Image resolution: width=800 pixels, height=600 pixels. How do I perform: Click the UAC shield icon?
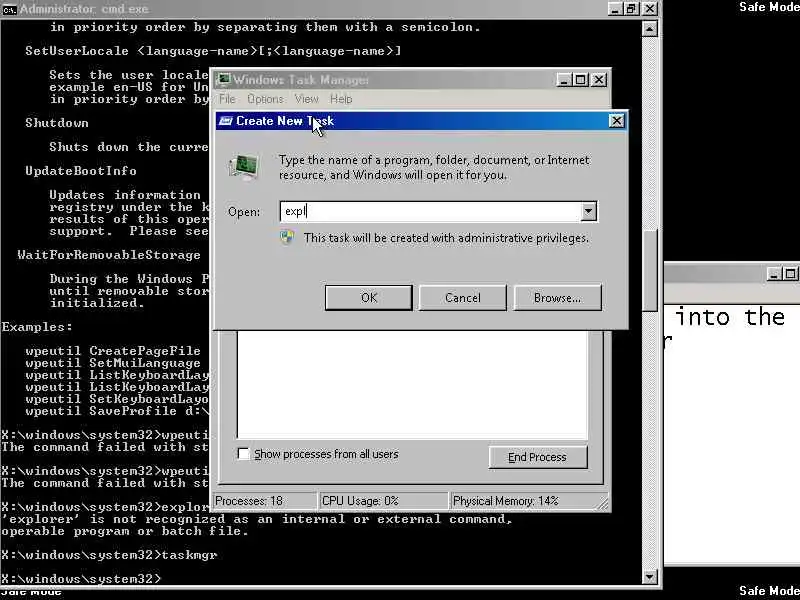pos(287,237)
